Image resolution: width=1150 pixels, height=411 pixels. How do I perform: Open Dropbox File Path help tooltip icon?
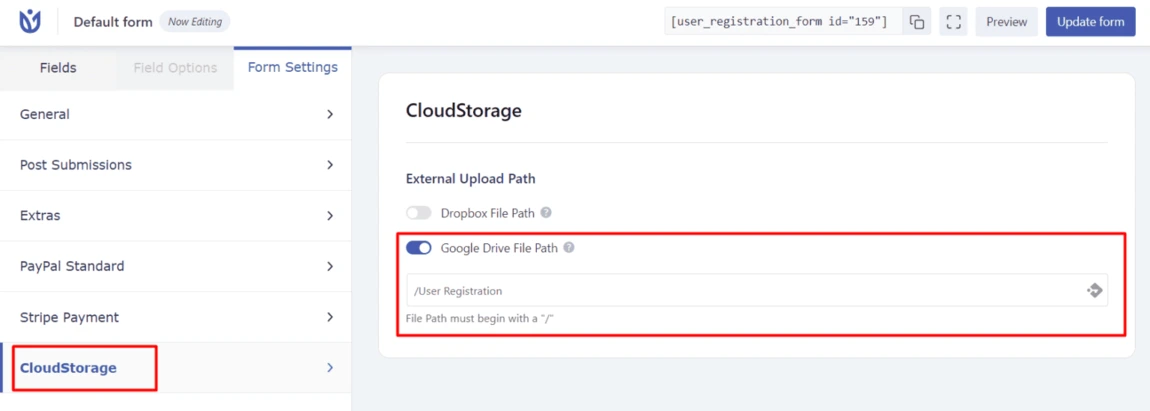tap(546, 213)
